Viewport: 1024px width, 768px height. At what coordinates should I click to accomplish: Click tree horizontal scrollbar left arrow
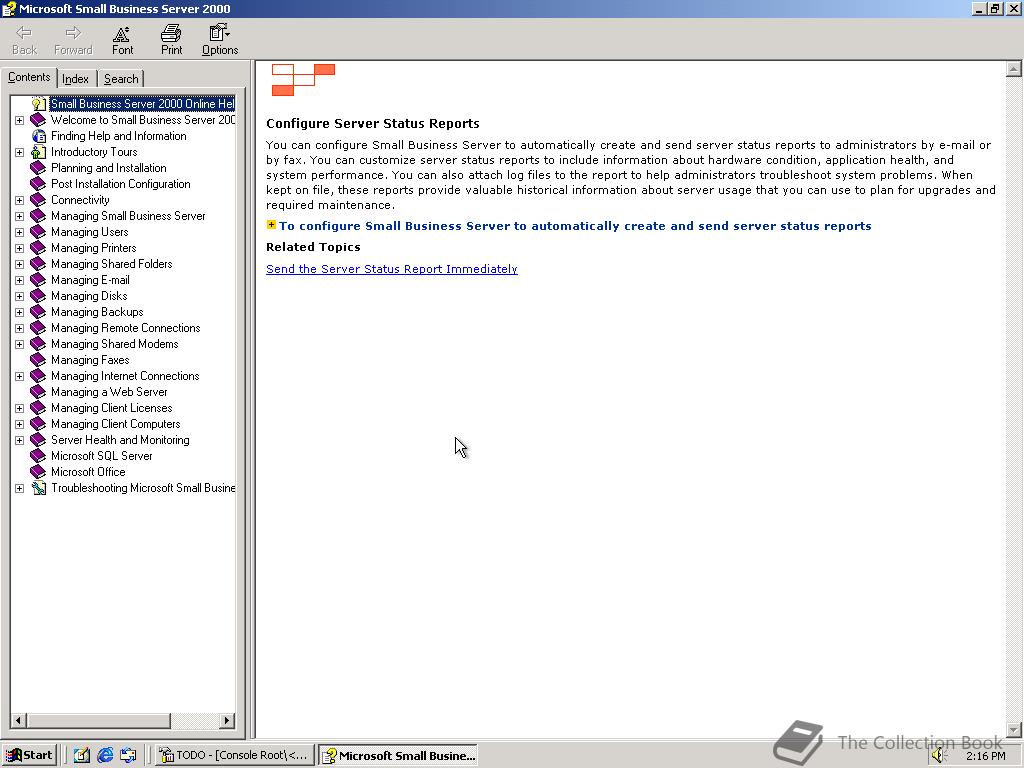[18, 721]
